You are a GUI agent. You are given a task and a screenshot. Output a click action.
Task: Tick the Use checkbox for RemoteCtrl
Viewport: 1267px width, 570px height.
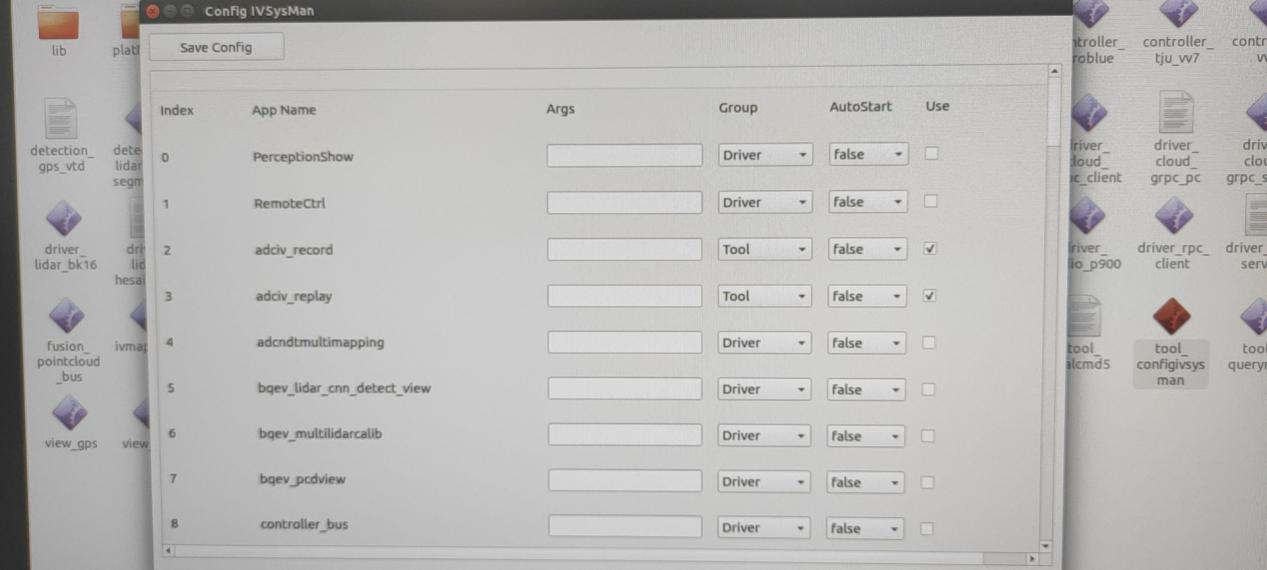pos(931,201)
